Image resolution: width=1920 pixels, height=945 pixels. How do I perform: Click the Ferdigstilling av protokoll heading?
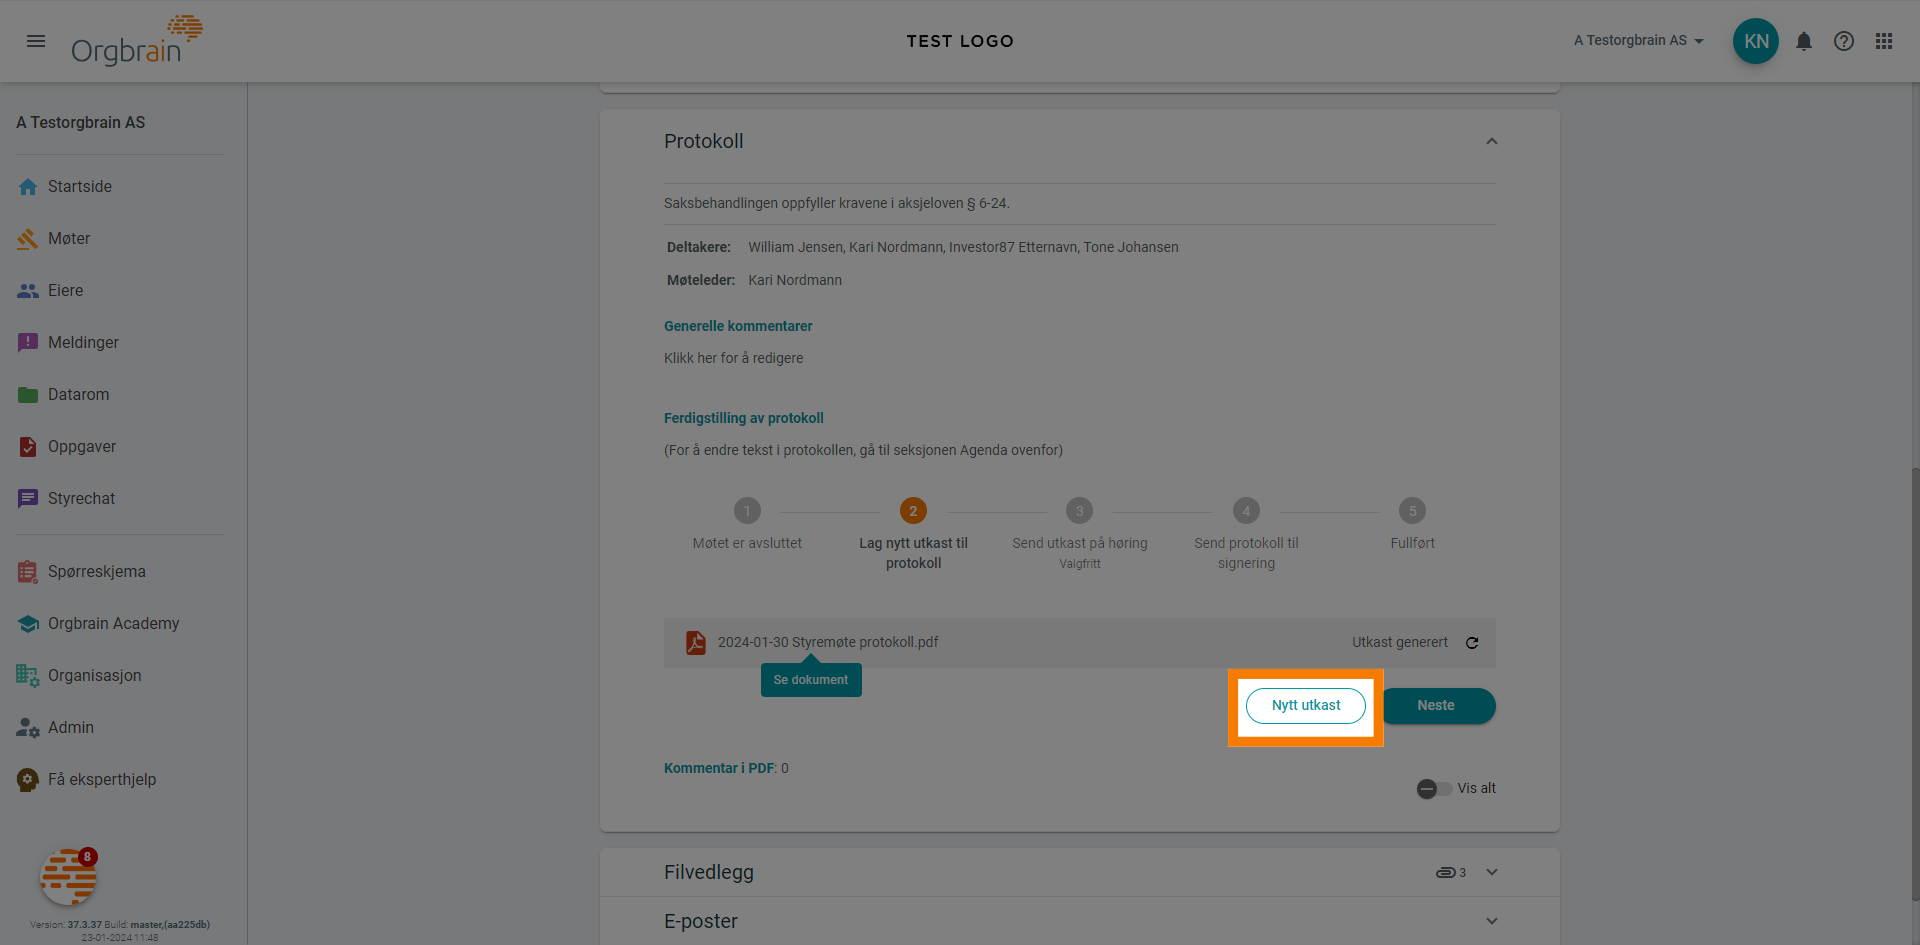click(744, 419)
